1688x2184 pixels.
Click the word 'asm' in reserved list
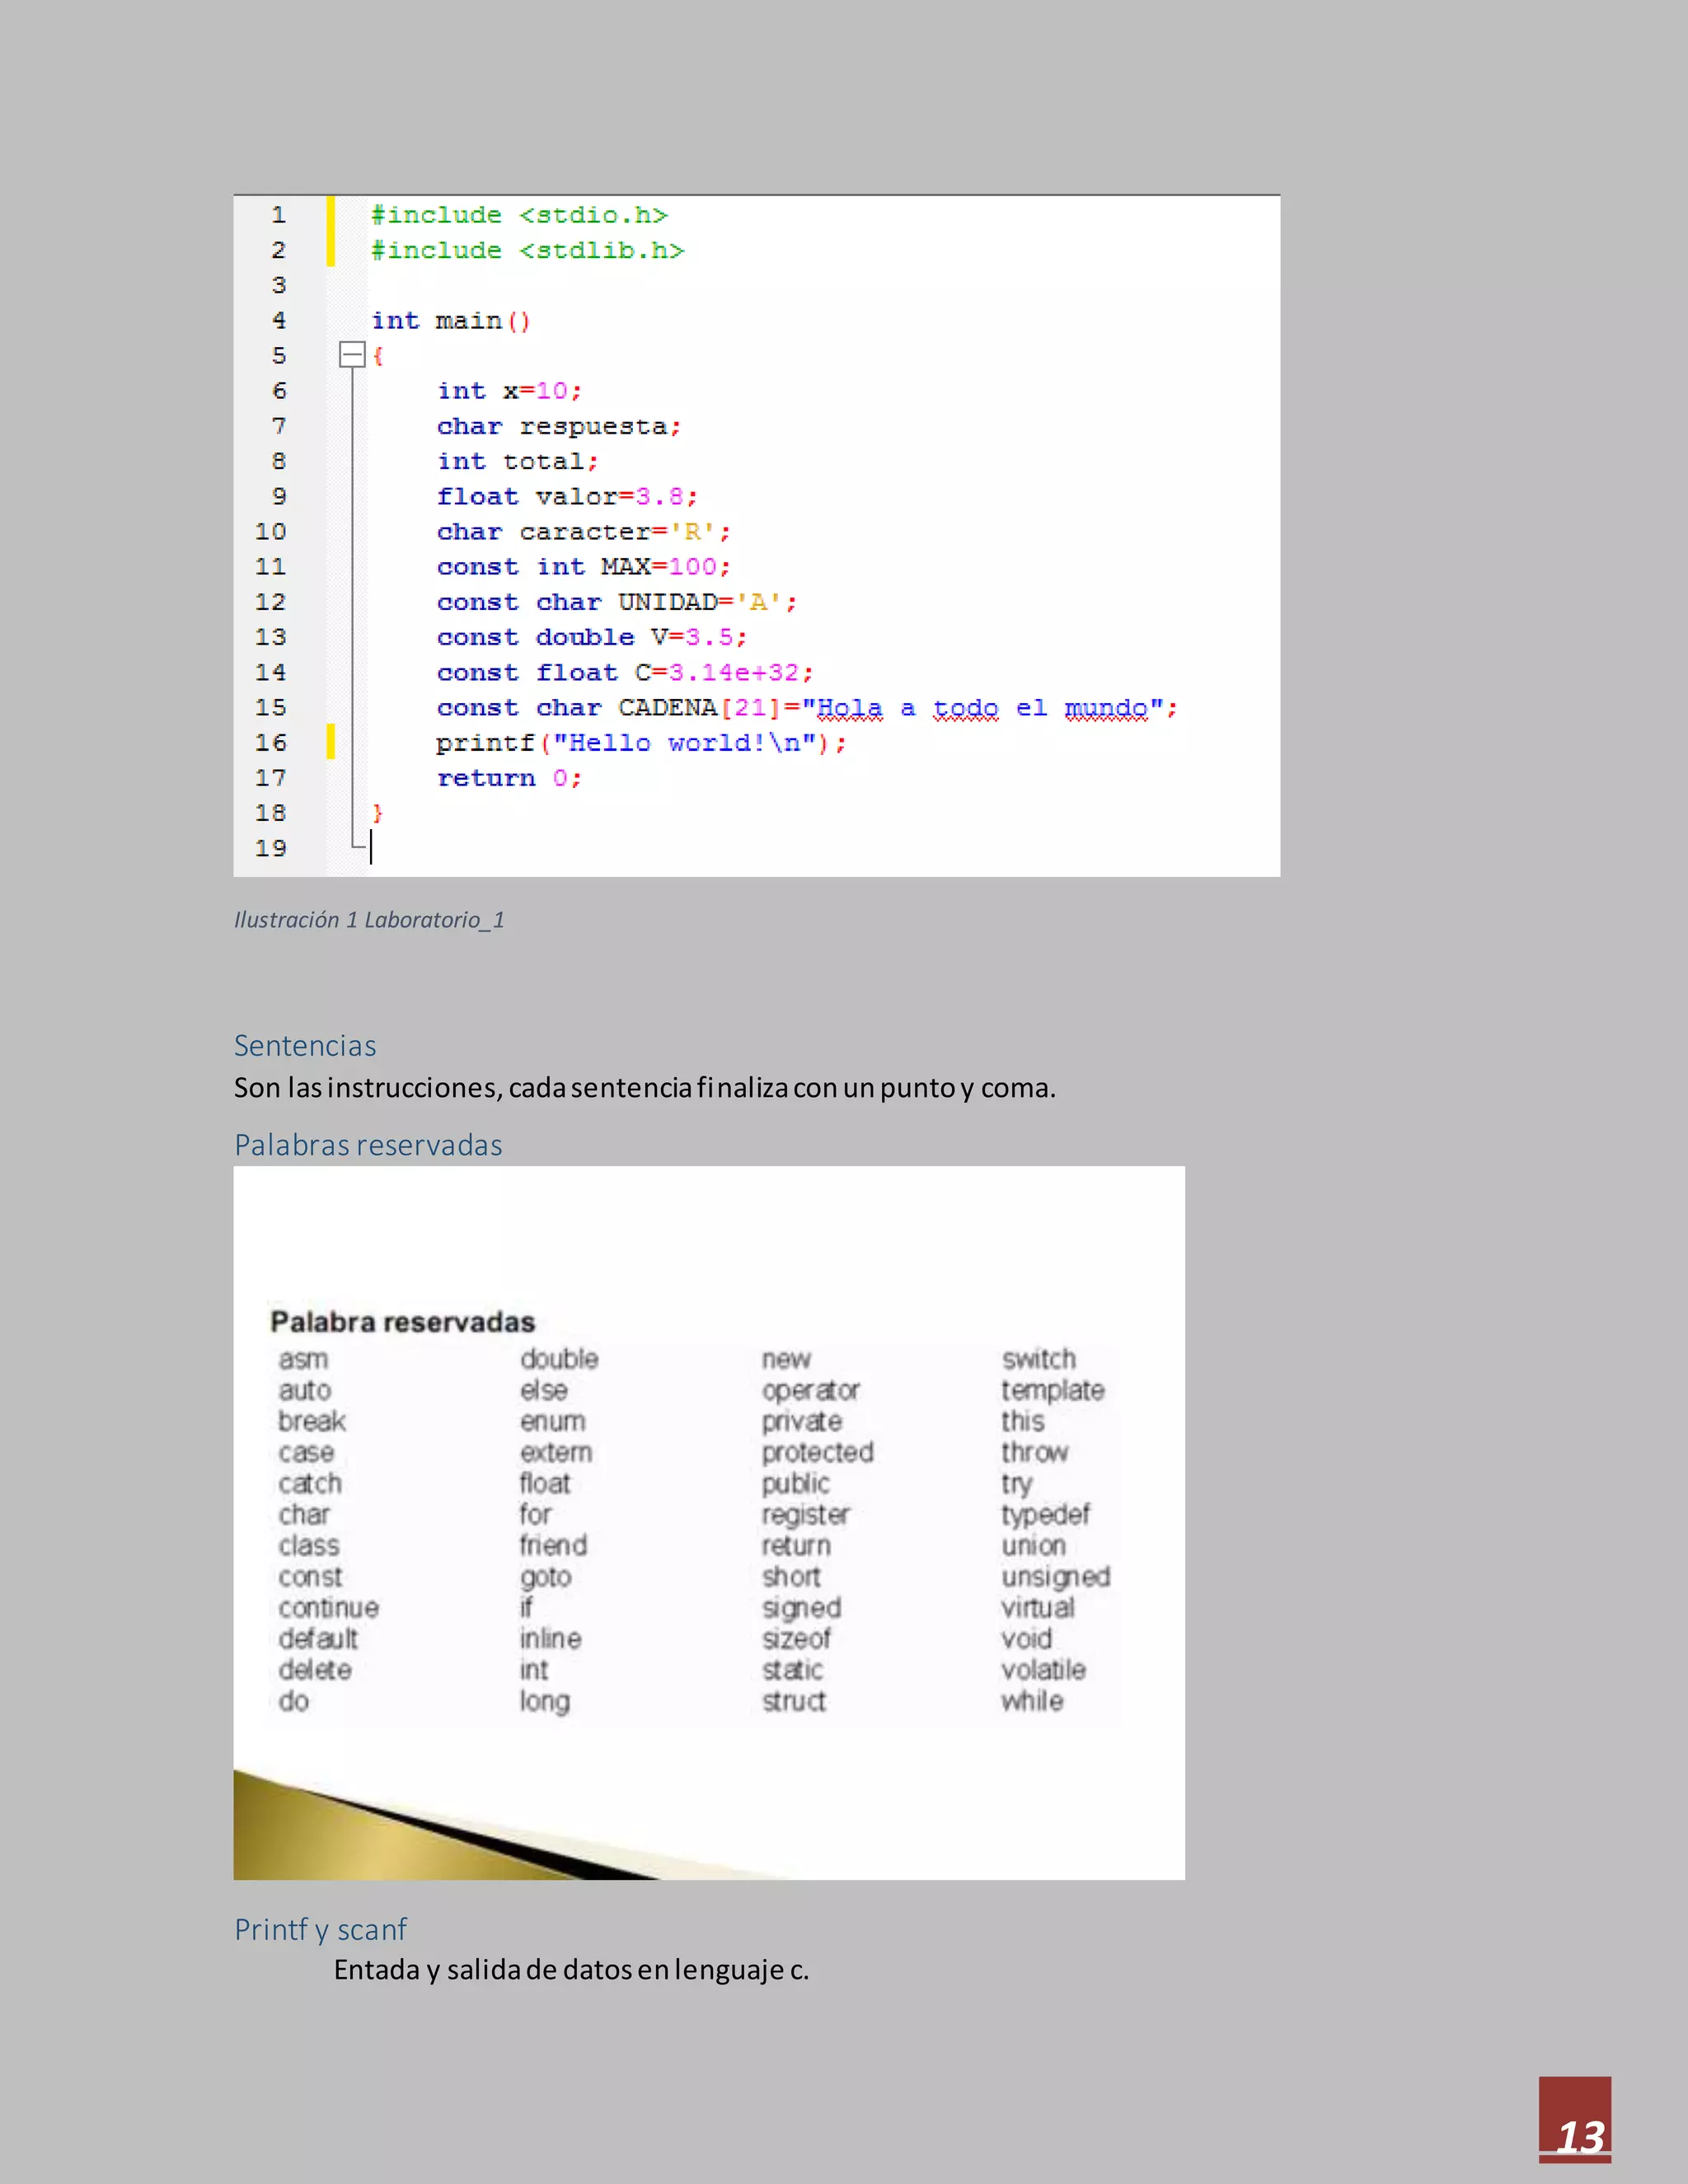click(303, 1359)
